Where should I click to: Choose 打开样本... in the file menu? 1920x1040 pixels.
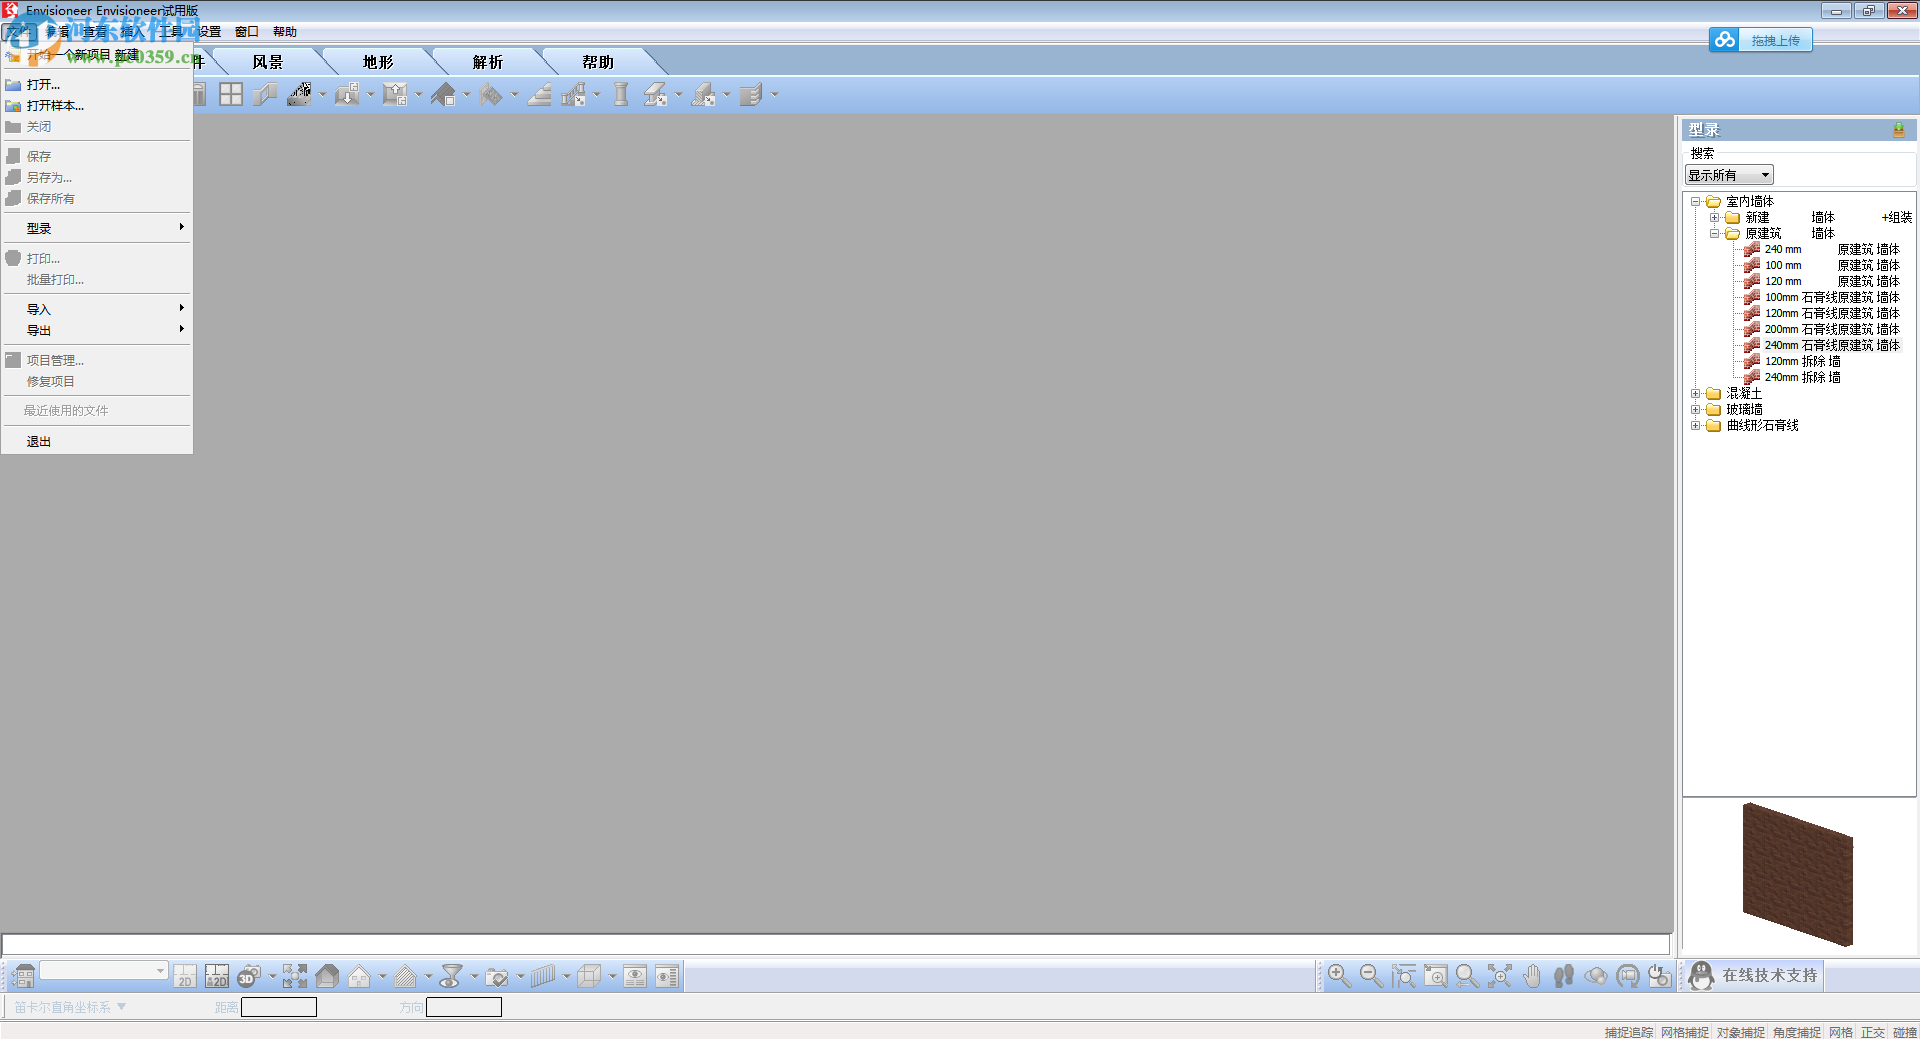(97, 106)
